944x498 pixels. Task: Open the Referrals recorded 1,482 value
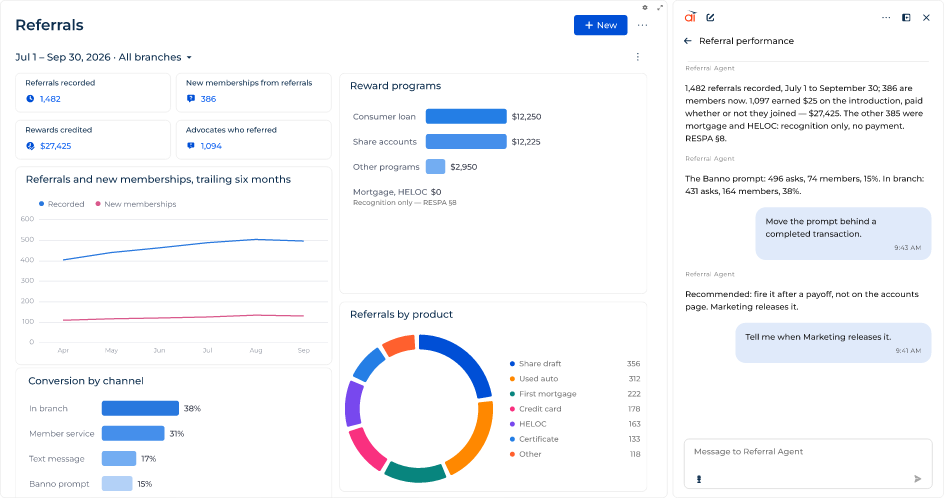(x=50, y=99)
